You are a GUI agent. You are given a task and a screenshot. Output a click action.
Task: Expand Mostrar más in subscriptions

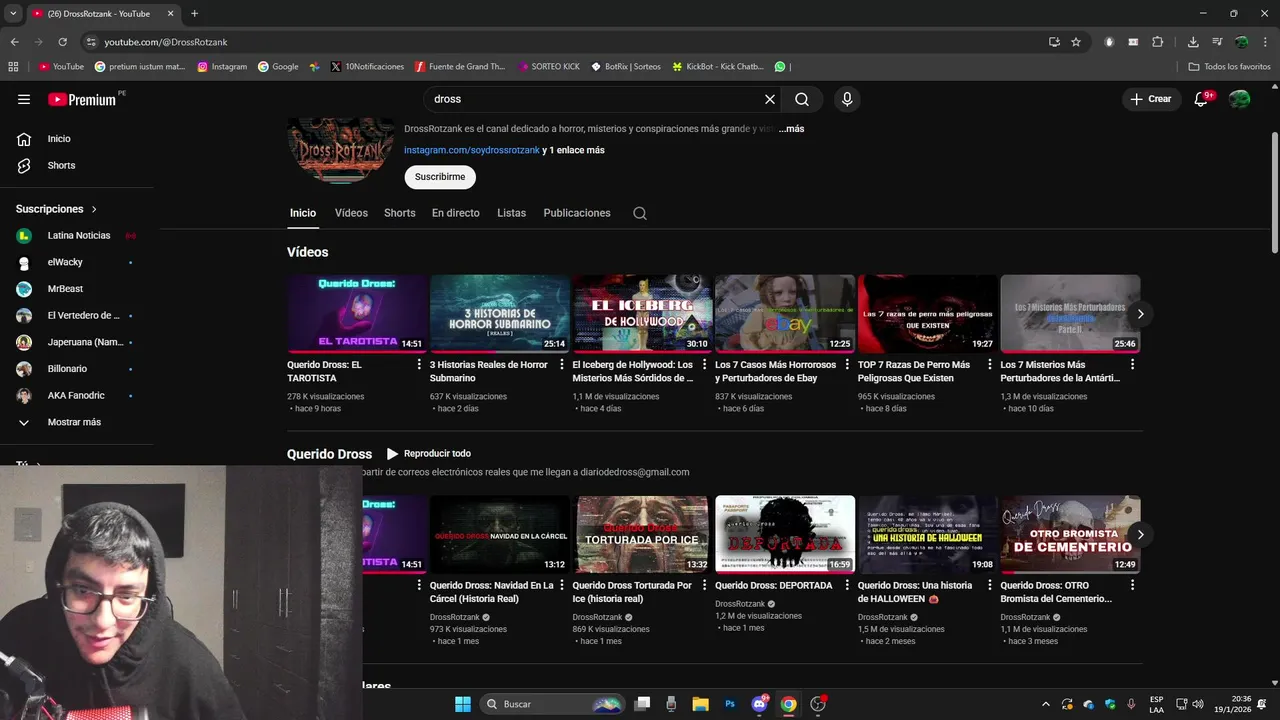pos(76,422)
